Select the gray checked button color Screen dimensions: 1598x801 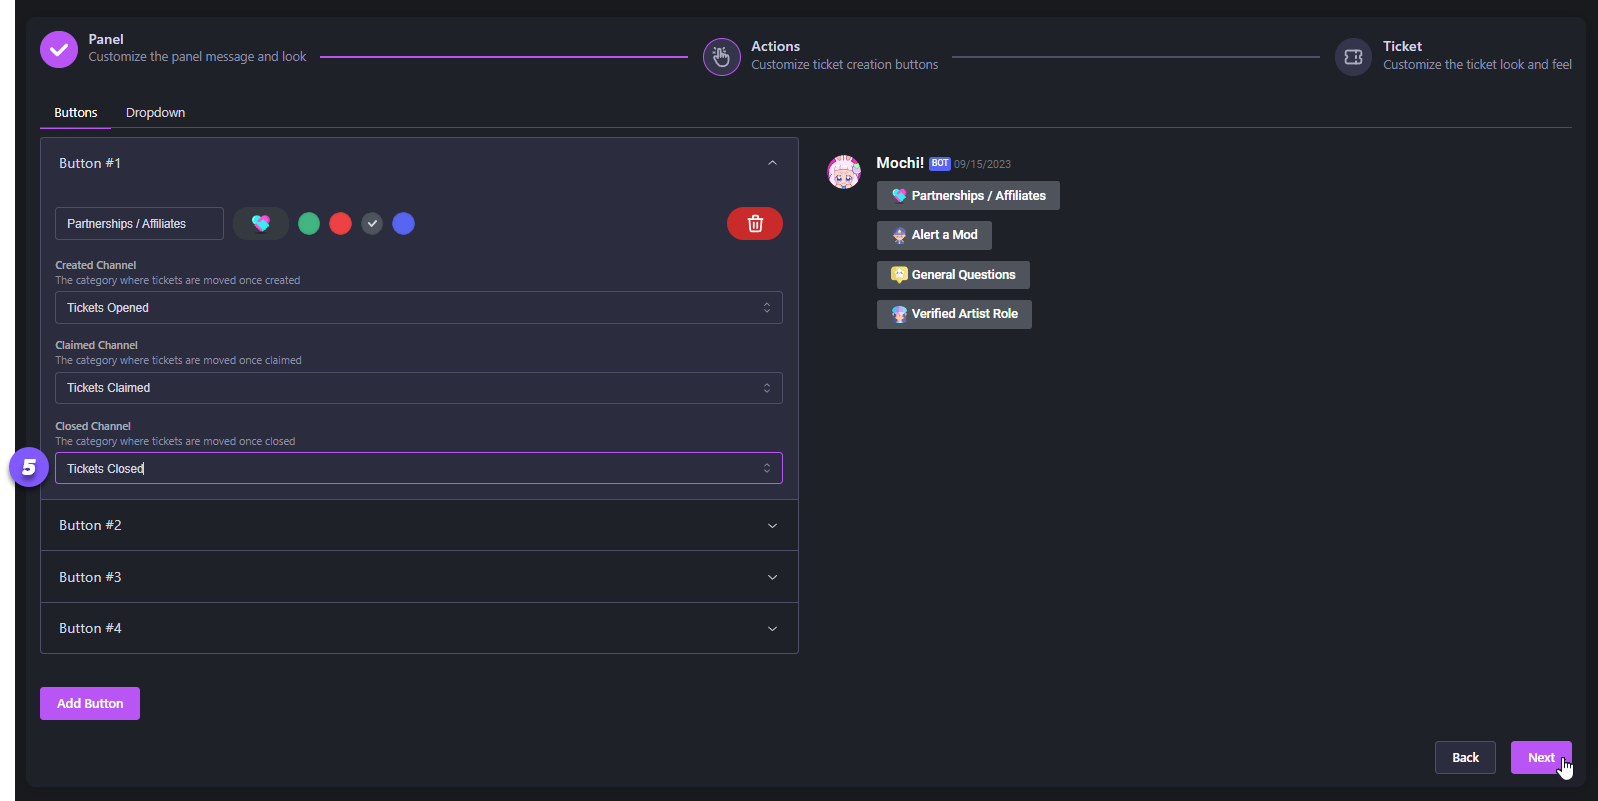tap(372, 224)
